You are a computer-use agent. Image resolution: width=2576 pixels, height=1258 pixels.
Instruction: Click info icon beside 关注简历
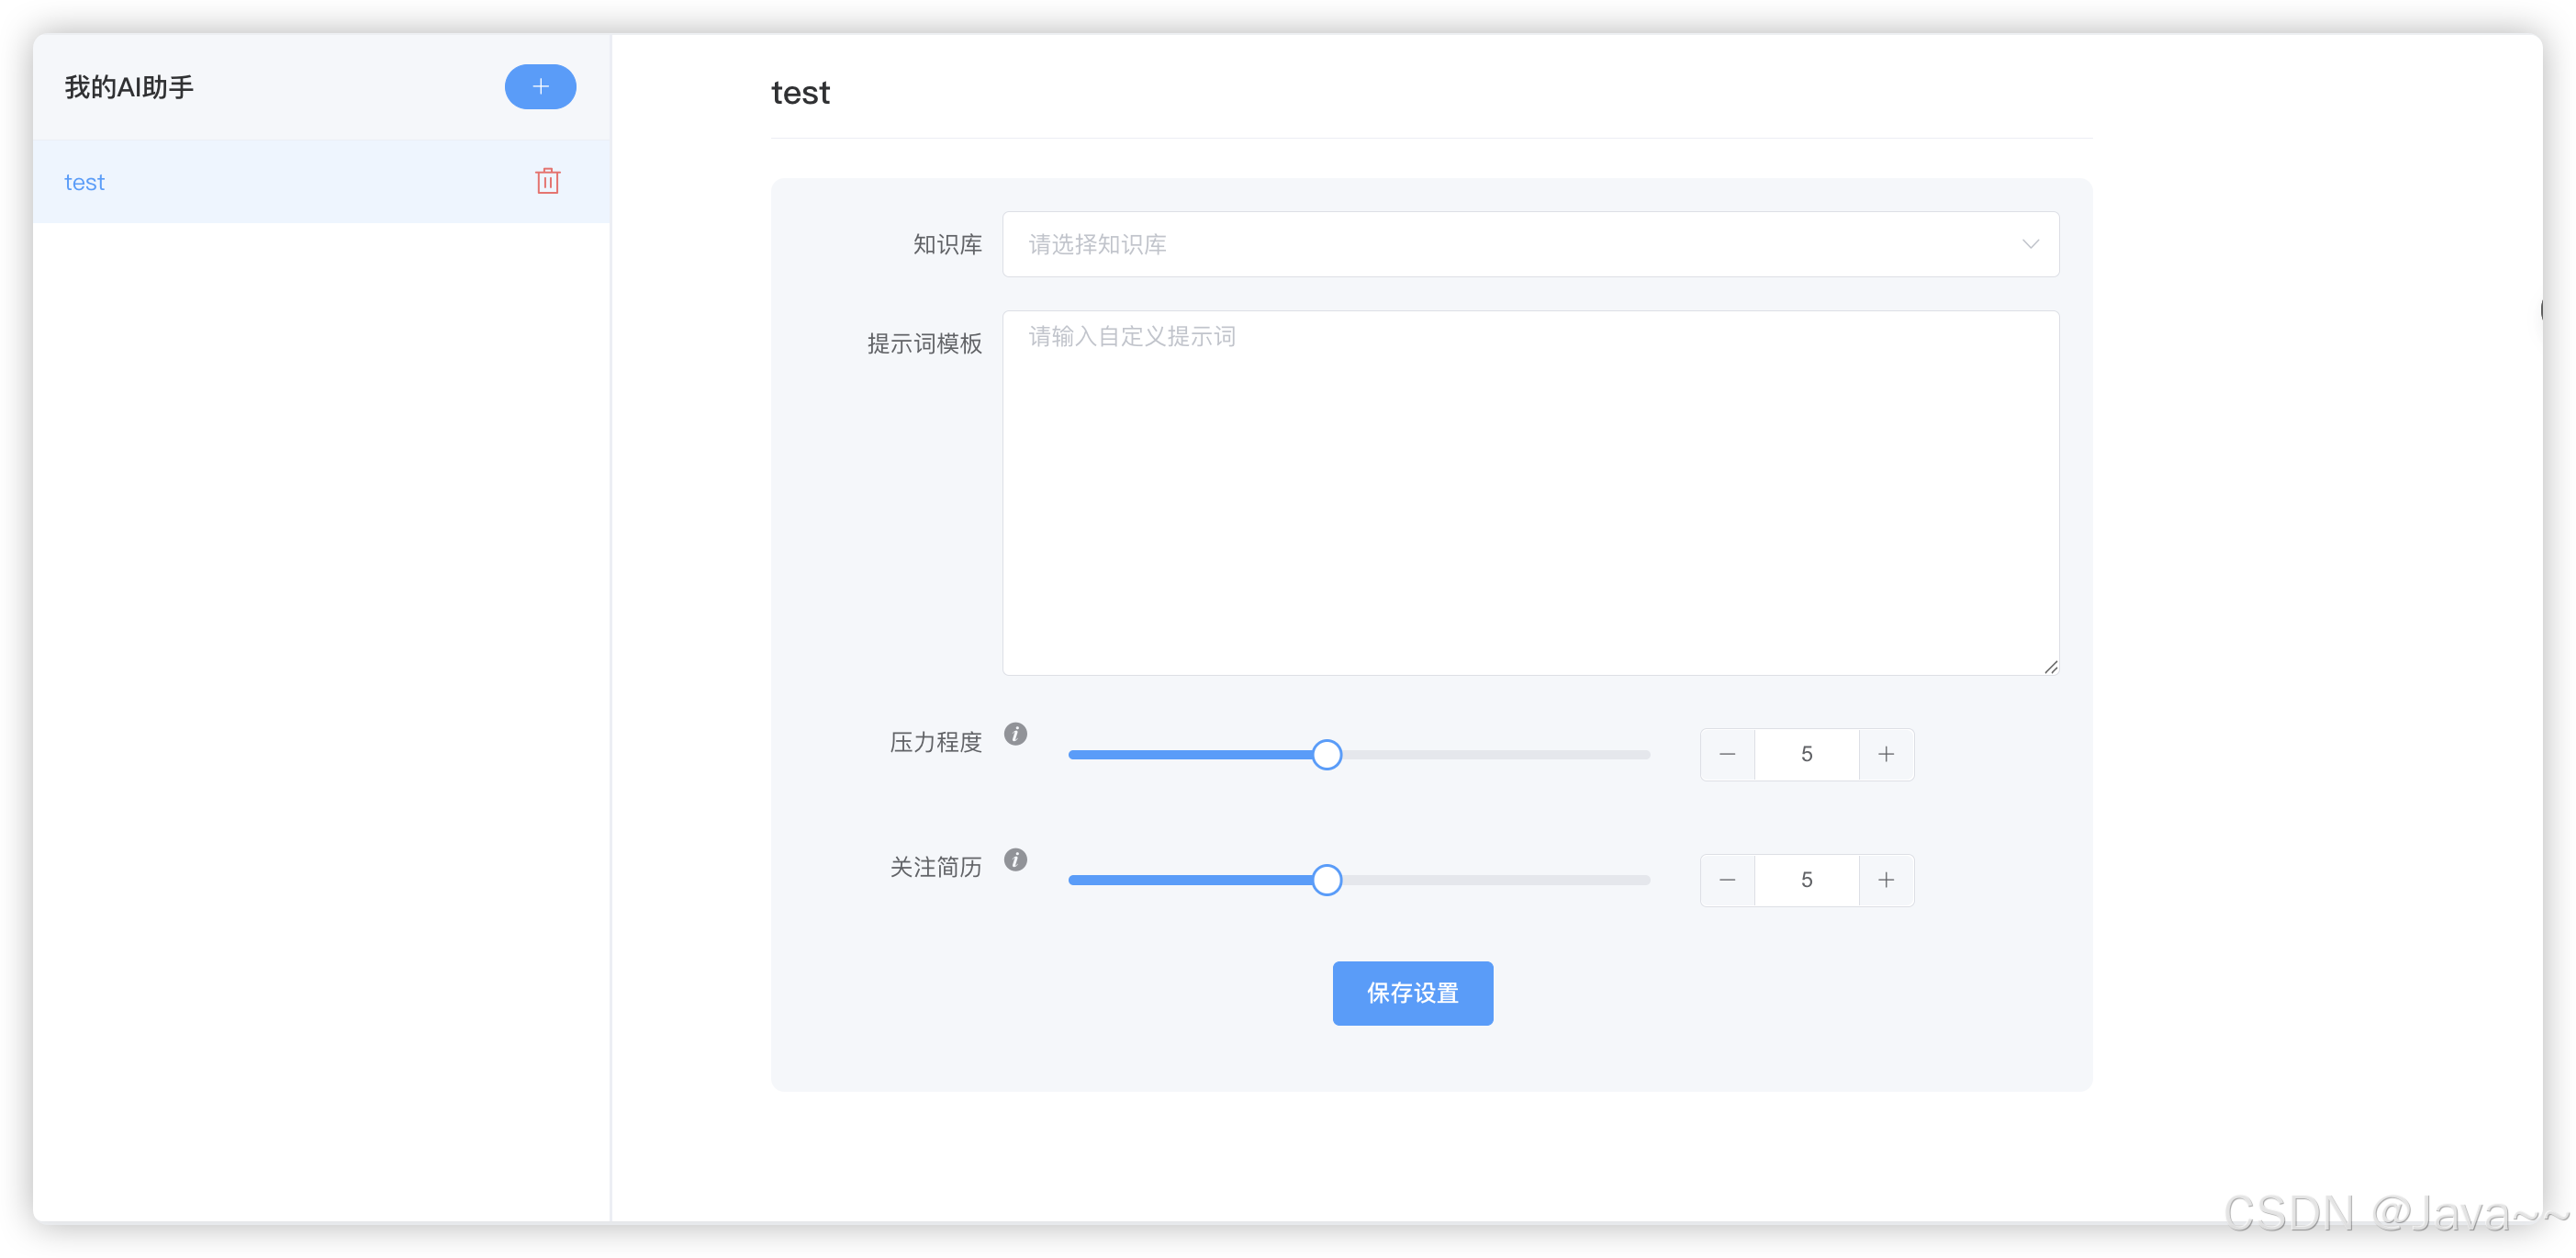tap(1015, 860)
